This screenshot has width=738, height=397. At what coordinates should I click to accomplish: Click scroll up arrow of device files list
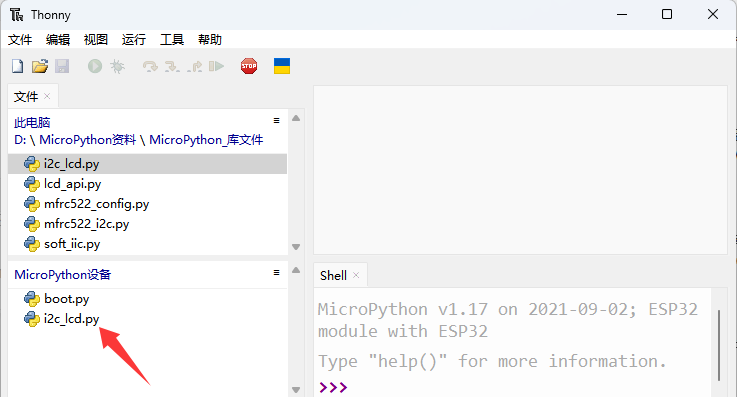pyautogui.click(x=296, y=270)
